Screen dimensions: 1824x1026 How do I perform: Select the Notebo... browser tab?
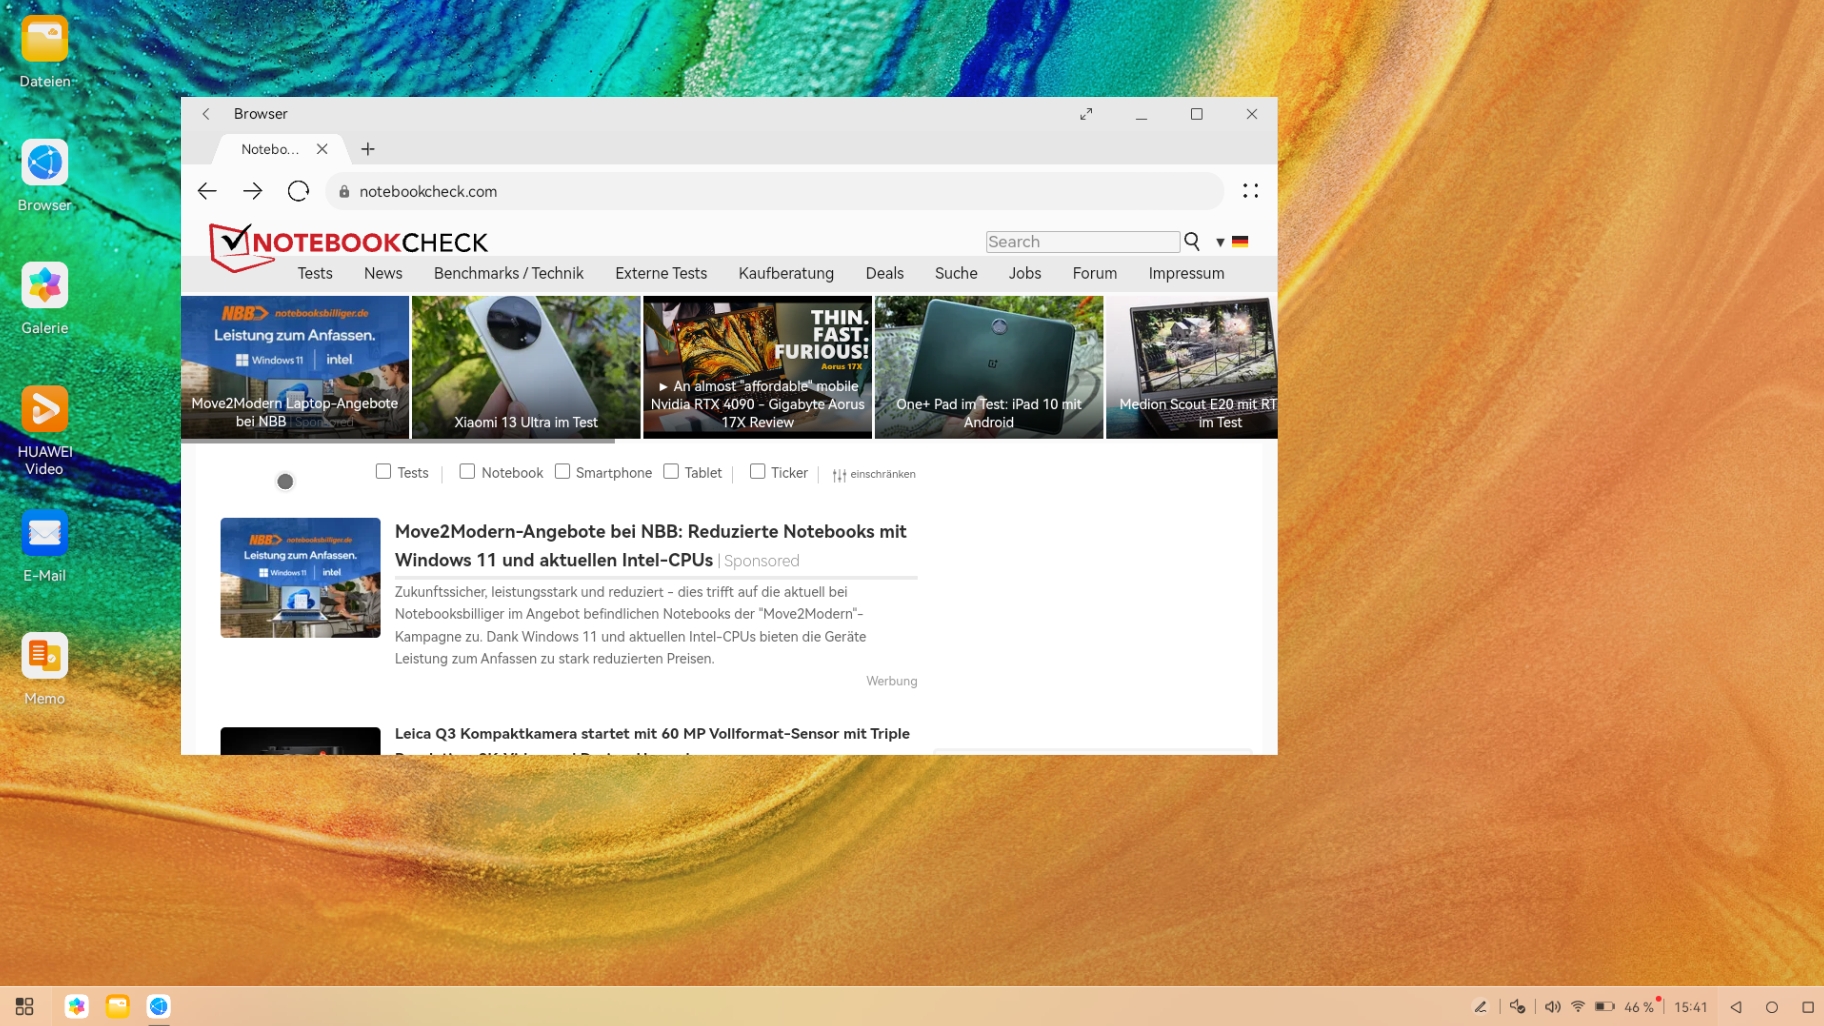pos(270,149)
